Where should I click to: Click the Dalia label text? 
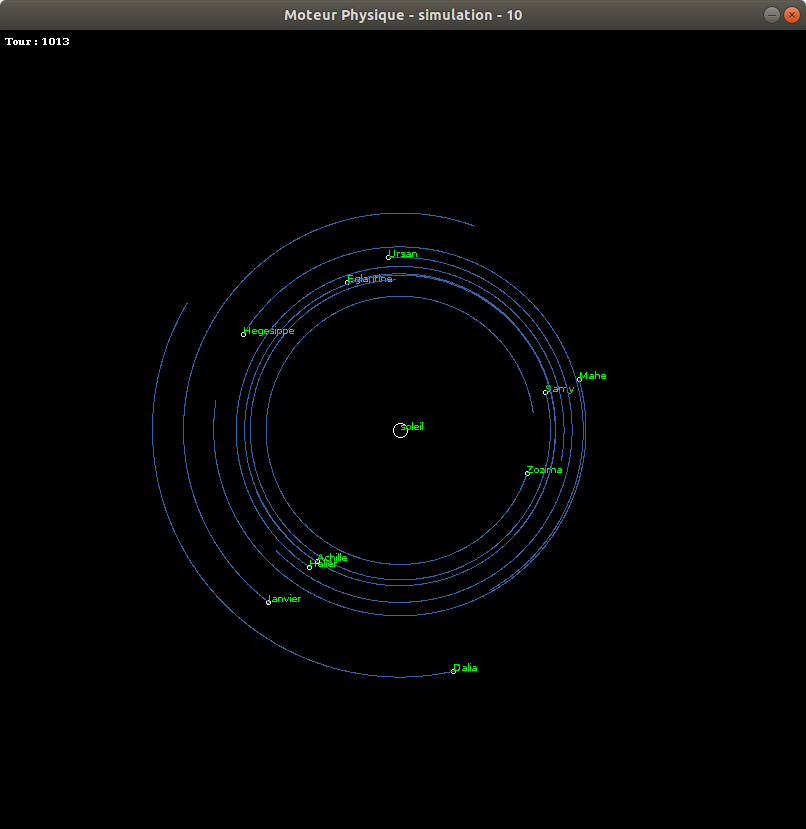pyautogui.click(x=465, y=667)
